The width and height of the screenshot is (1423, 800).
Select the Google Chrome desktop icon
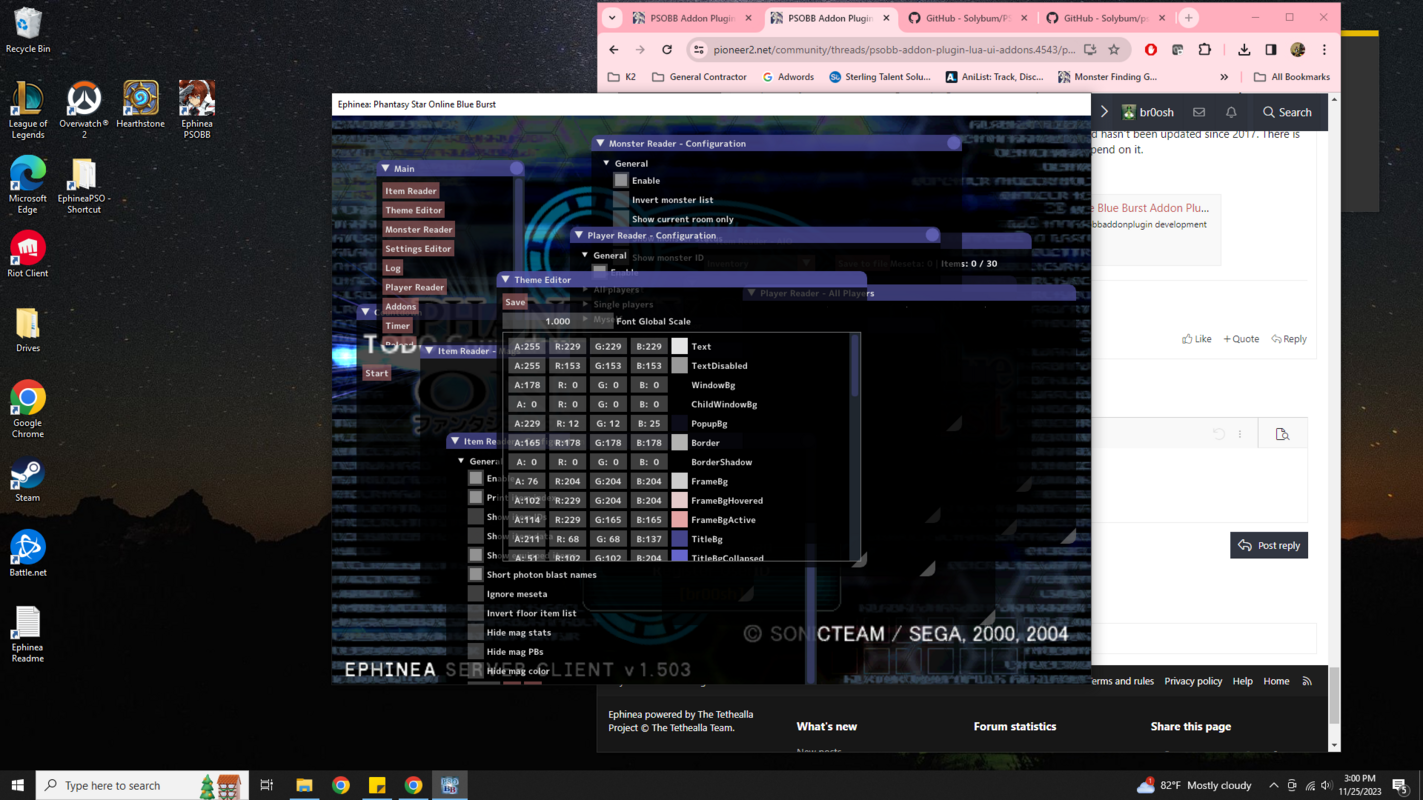28,410
